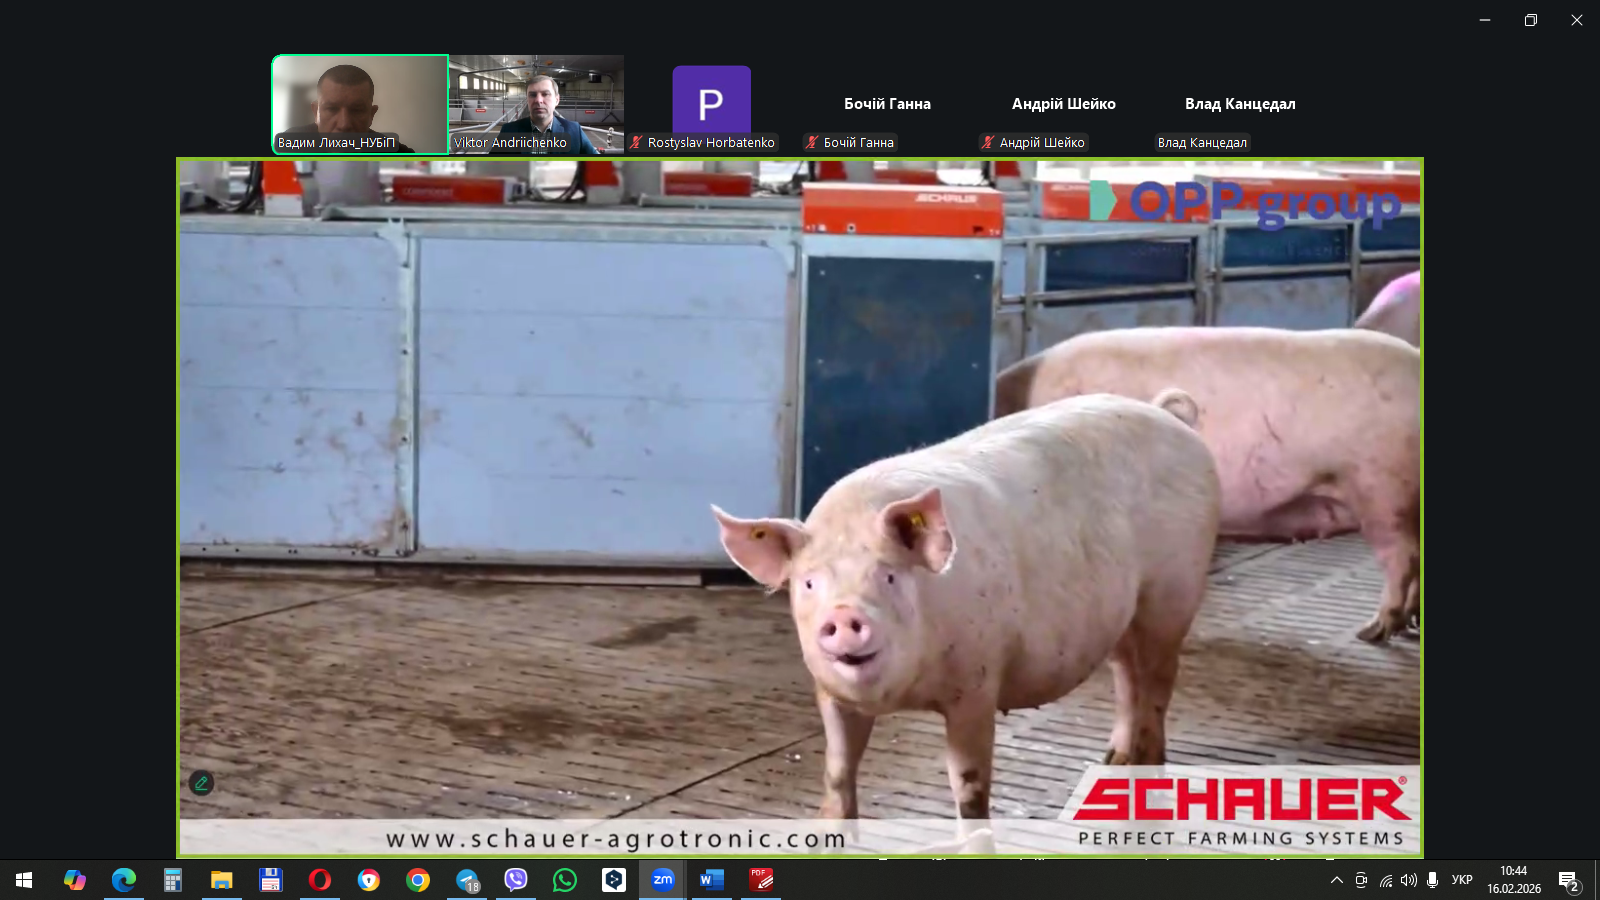Click the shared screen video of pigs
This screenshot has height=900, width=1600.
click(800, 508)
